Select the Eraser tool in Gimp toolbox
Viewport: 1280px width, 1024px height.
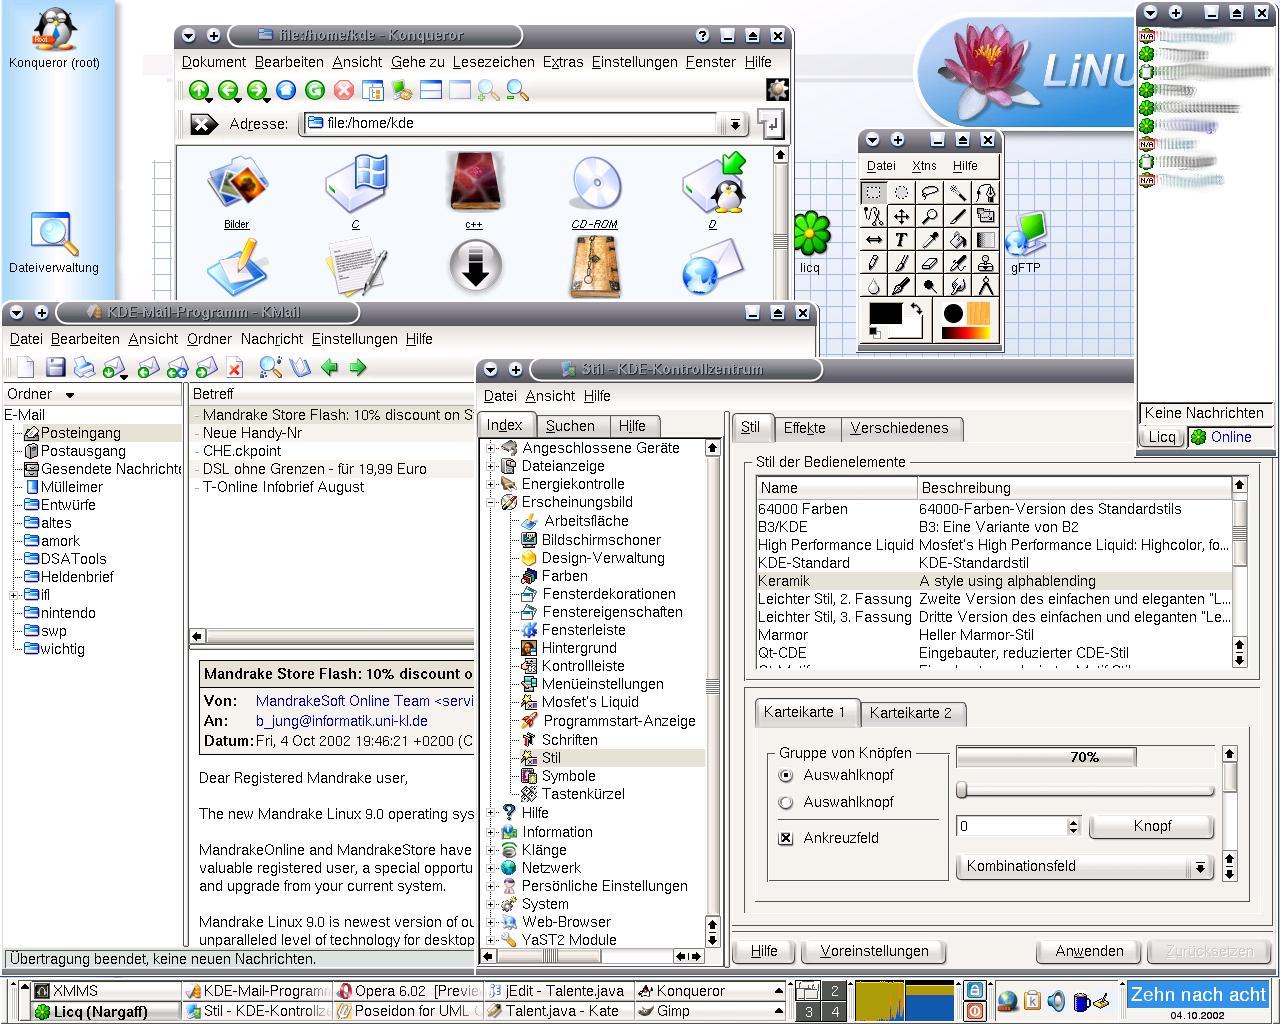(930, 263)
